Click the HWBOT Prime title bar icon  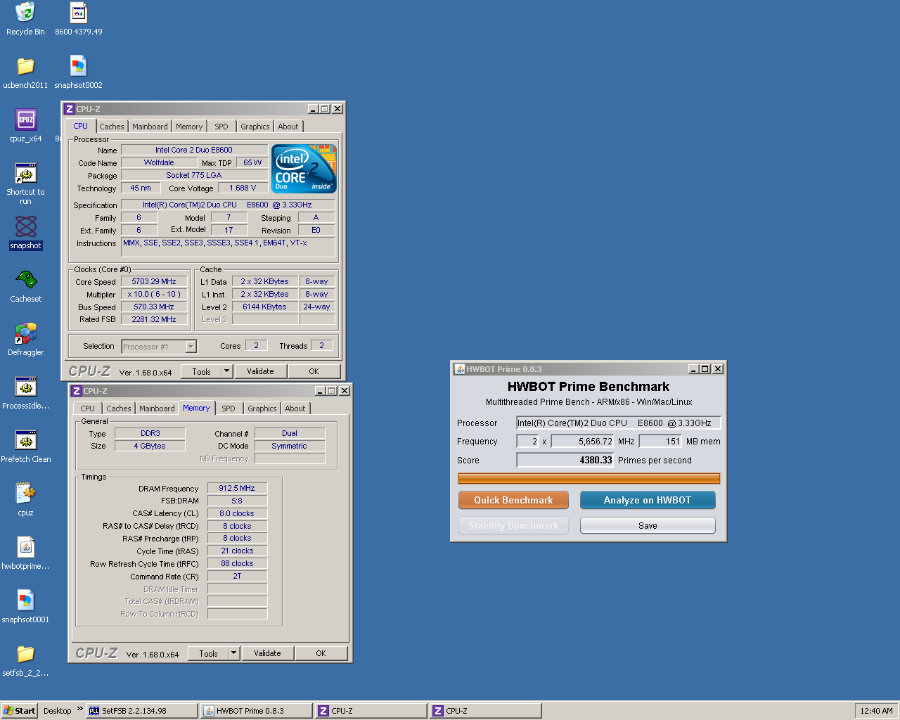(x=459, y=369)
